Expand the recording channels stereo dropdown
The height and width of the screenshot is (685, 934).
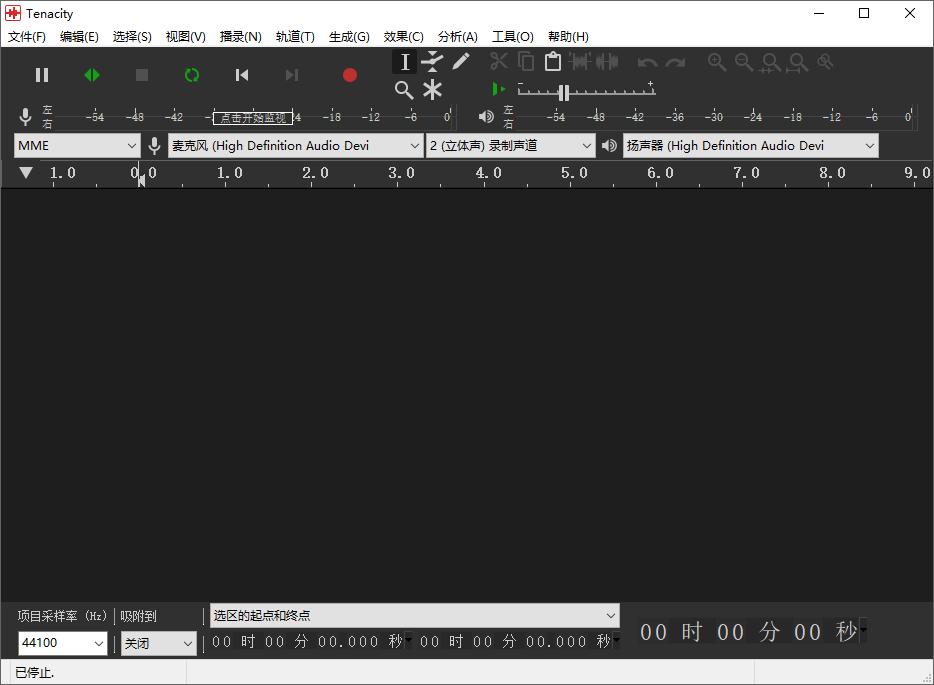click(x=510, y=146)
